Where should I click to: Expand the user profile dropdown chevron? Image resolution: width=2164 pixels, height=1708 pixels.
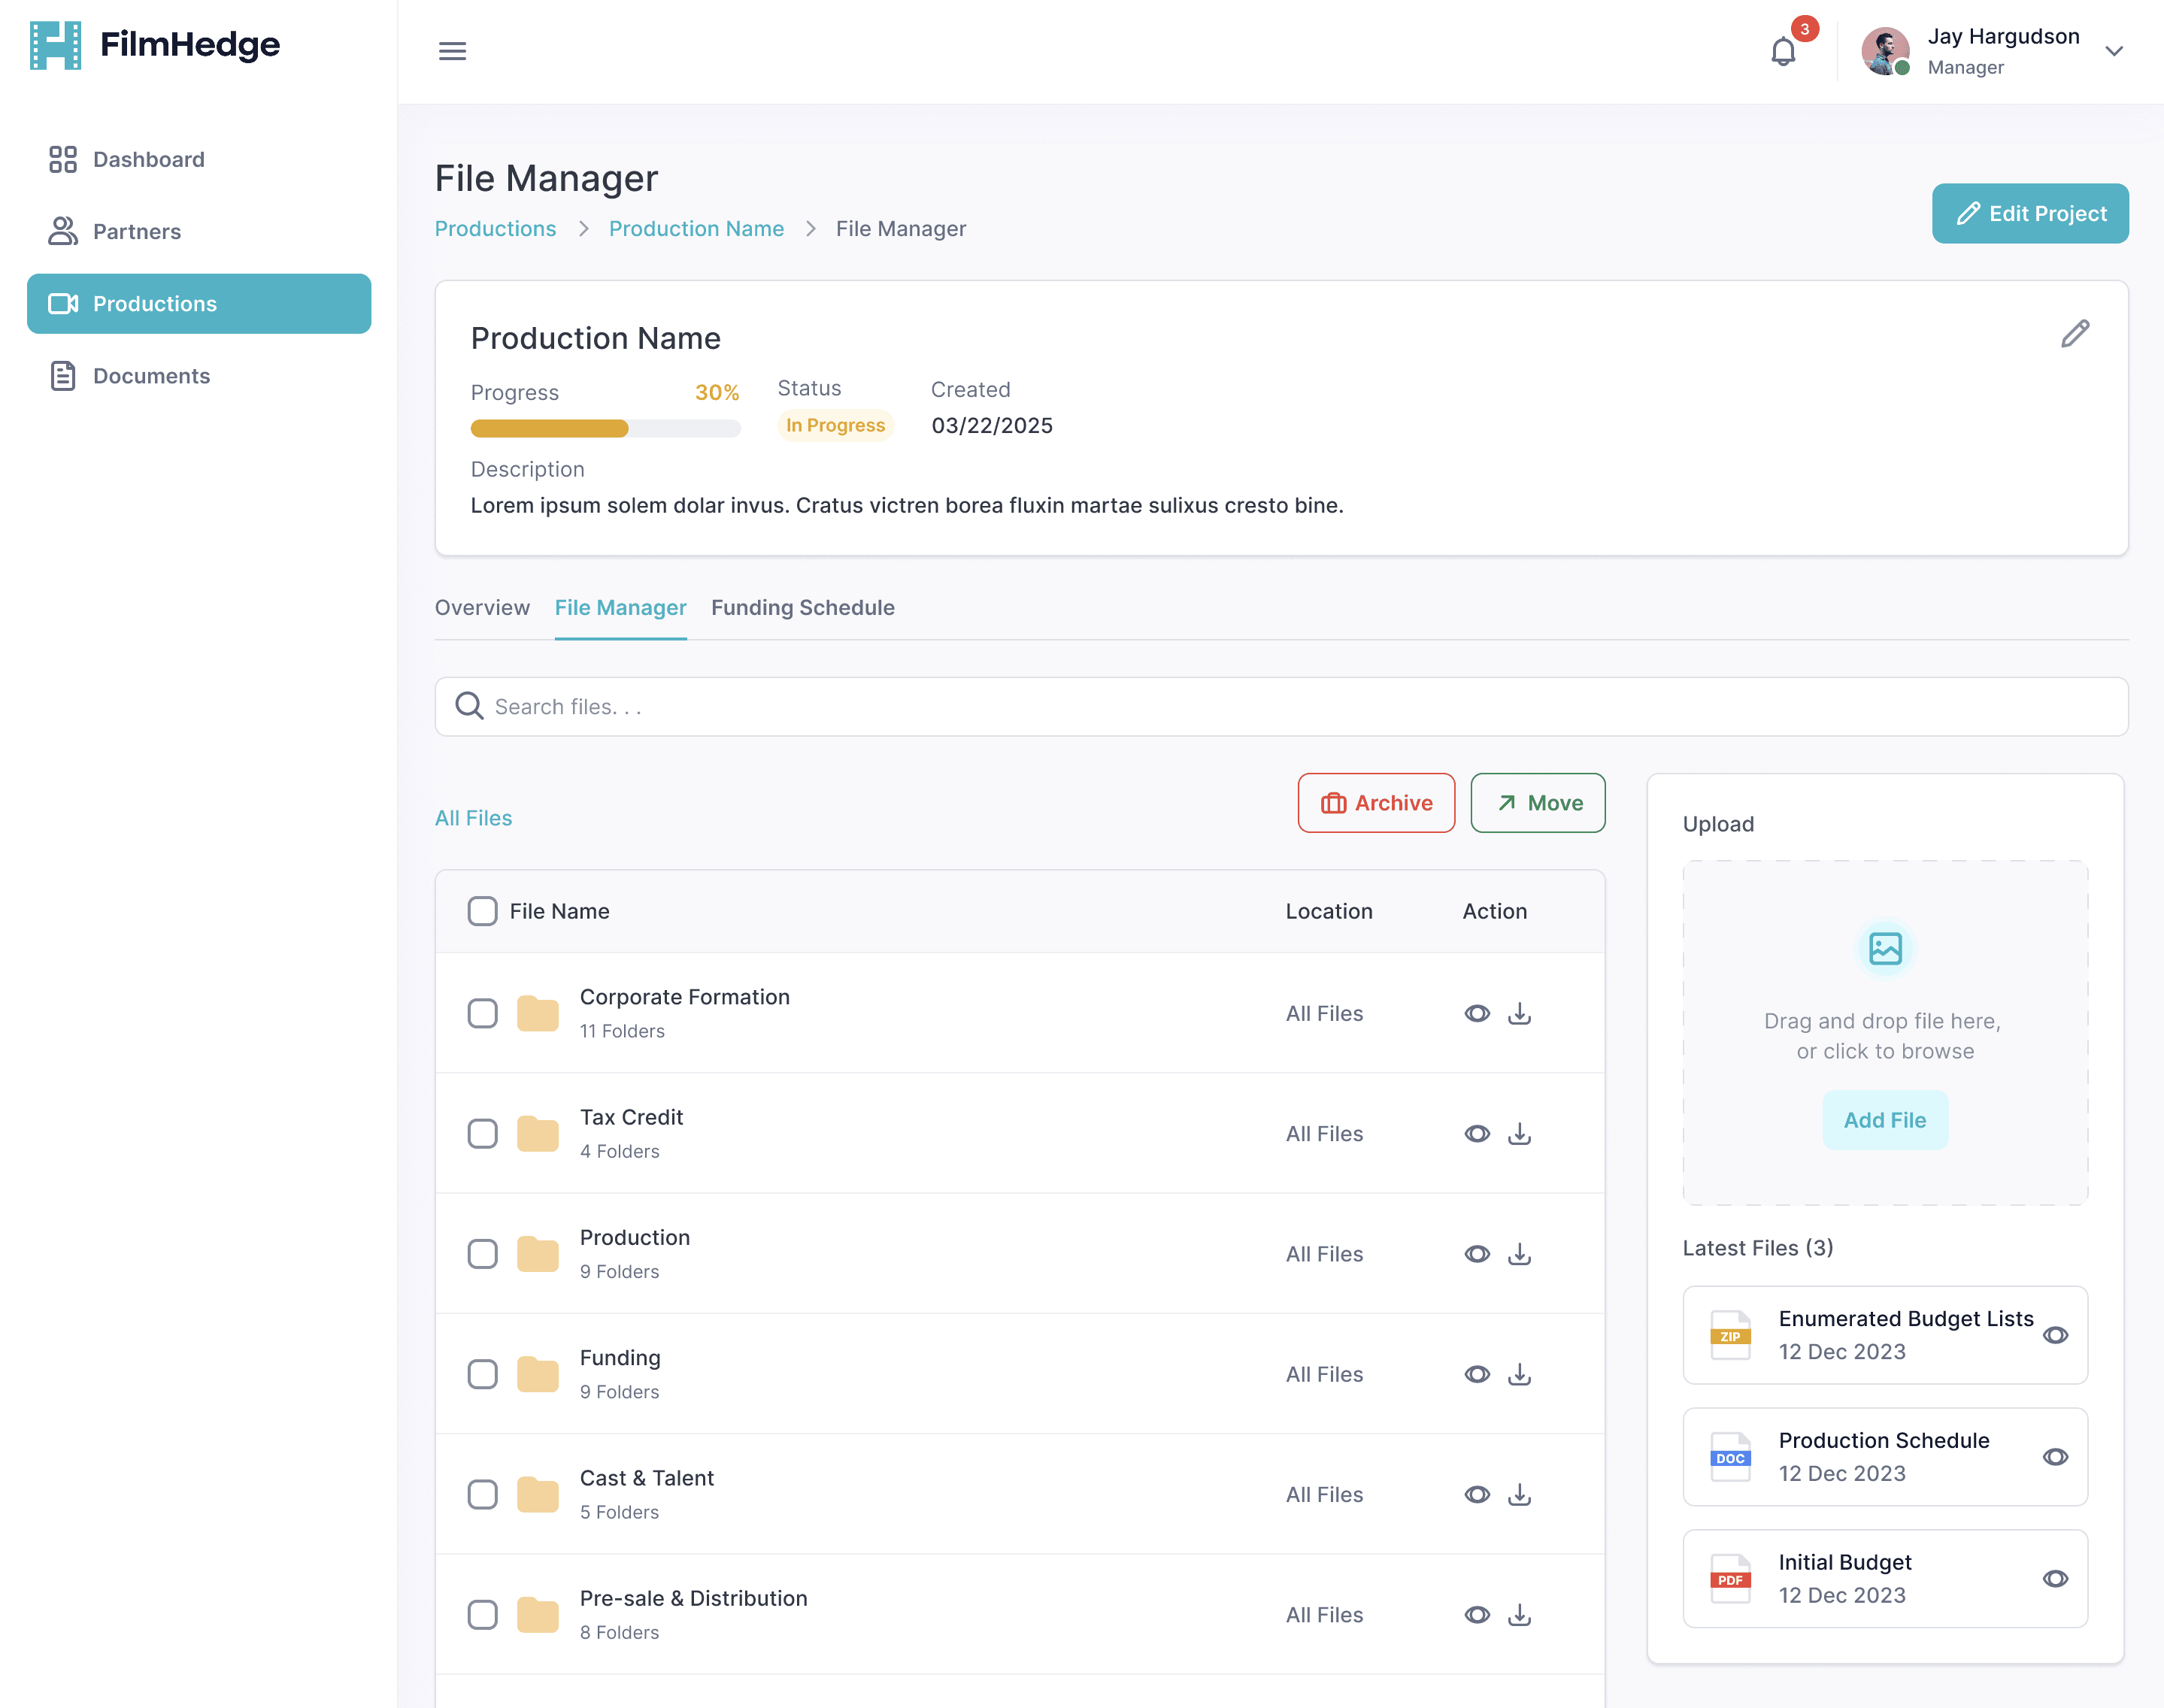(2114, 51)
